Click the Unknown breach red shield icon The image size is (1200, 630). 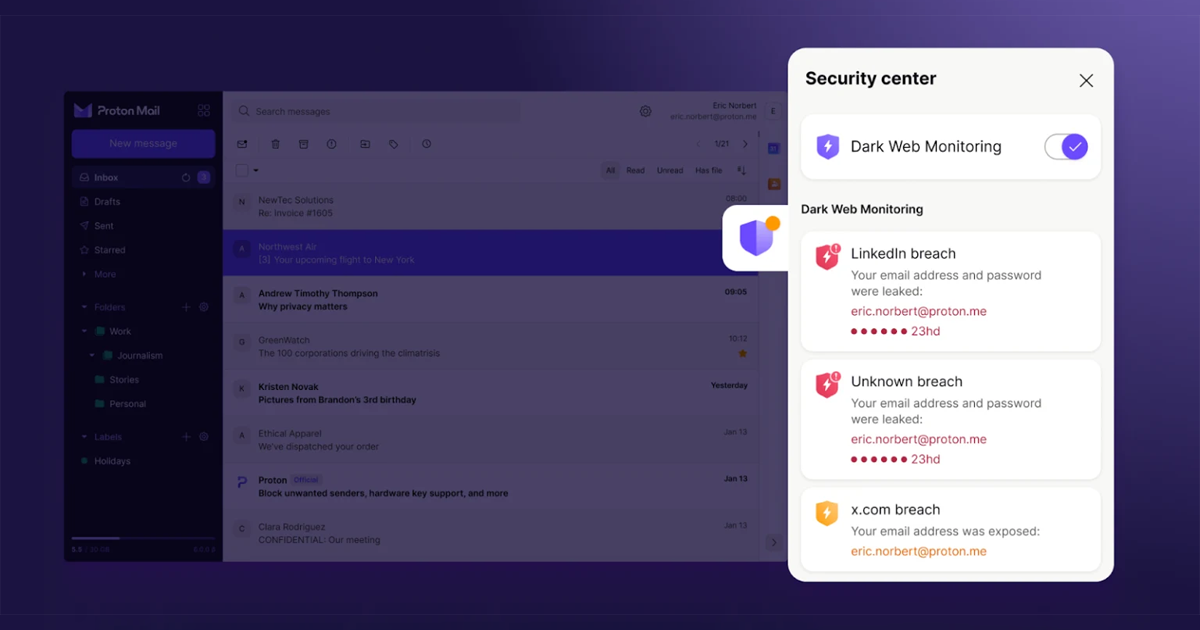tap(828, 385)
